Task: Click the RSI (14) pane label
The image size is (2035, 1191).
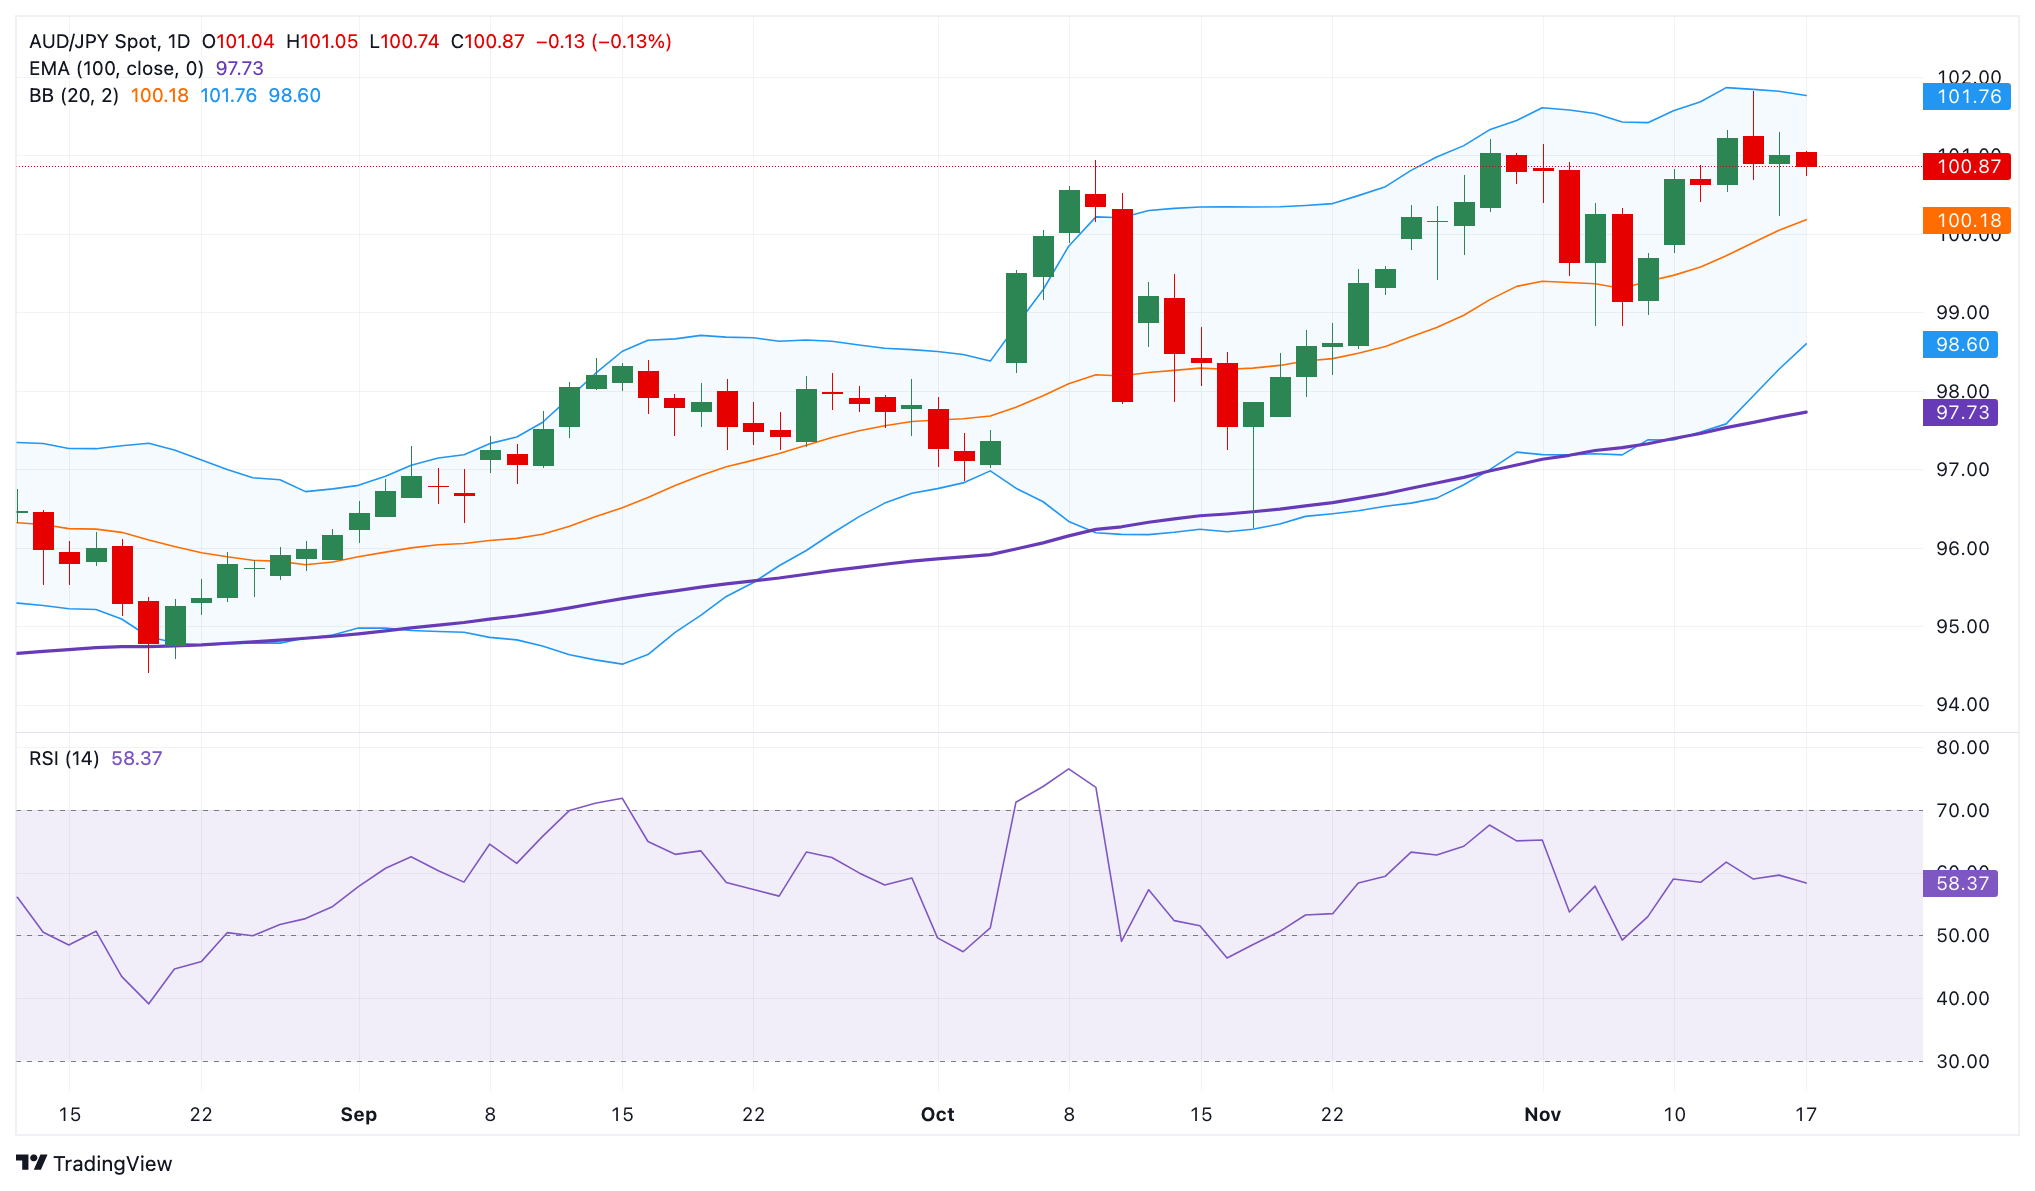Action: tap(63, 758)
